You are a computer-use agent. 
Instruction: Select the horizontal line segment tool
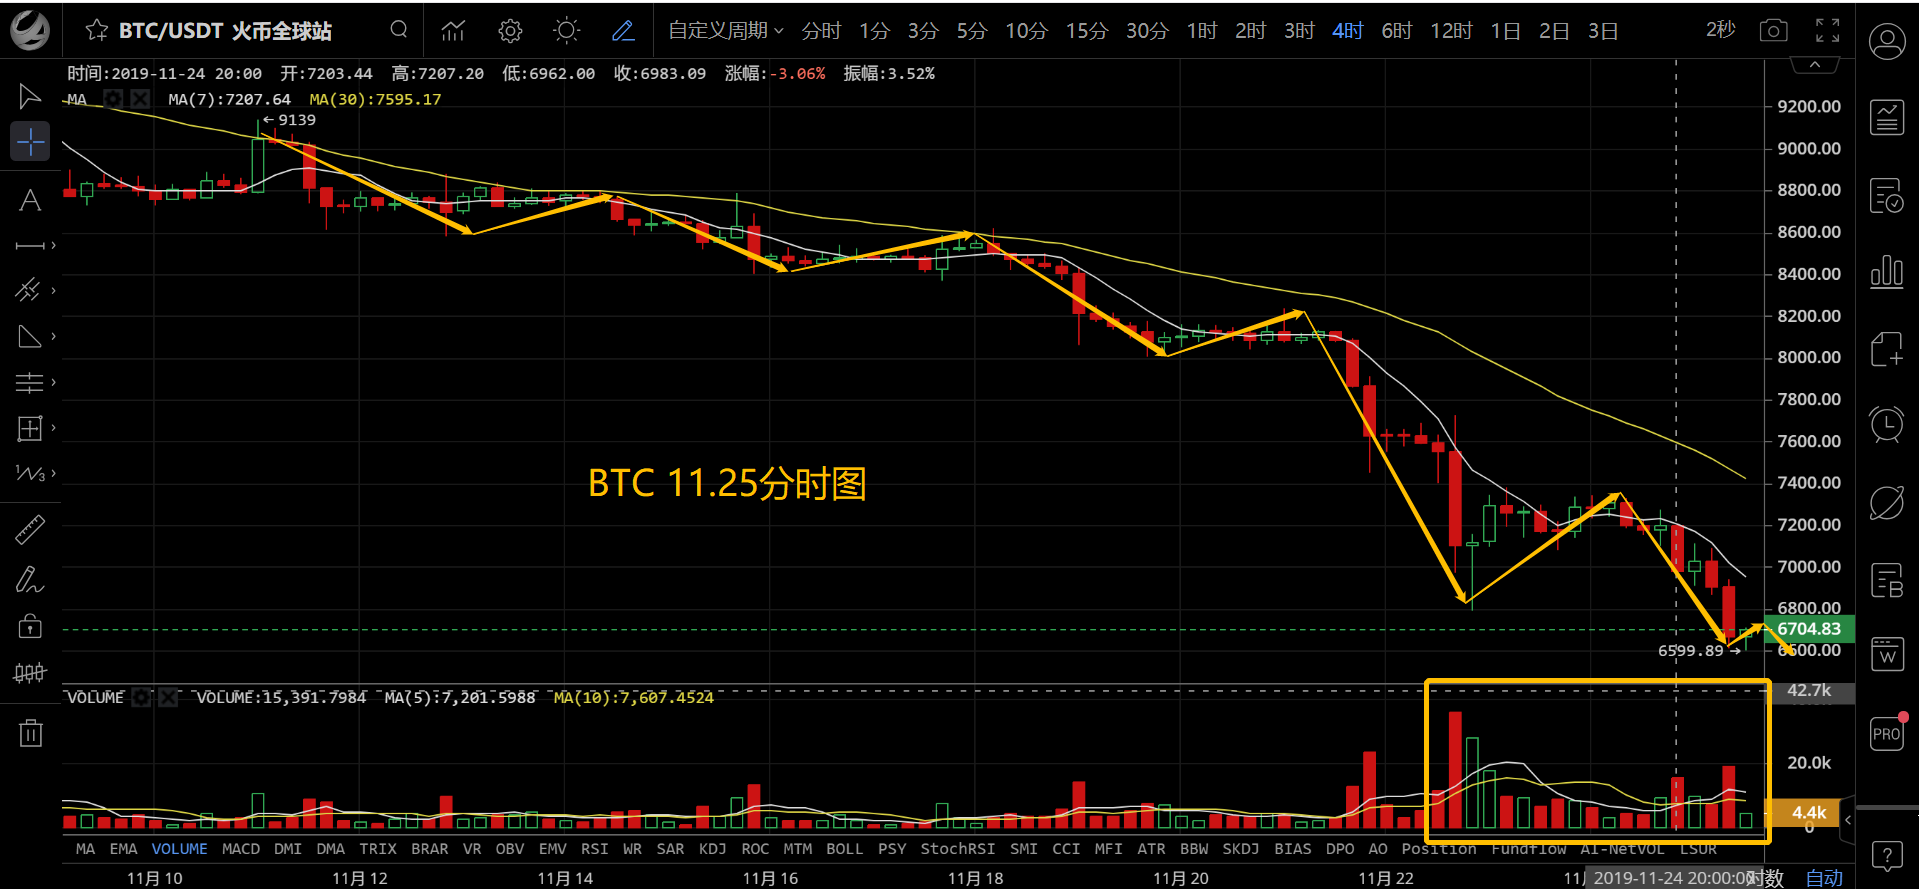[x=30, y=245]
